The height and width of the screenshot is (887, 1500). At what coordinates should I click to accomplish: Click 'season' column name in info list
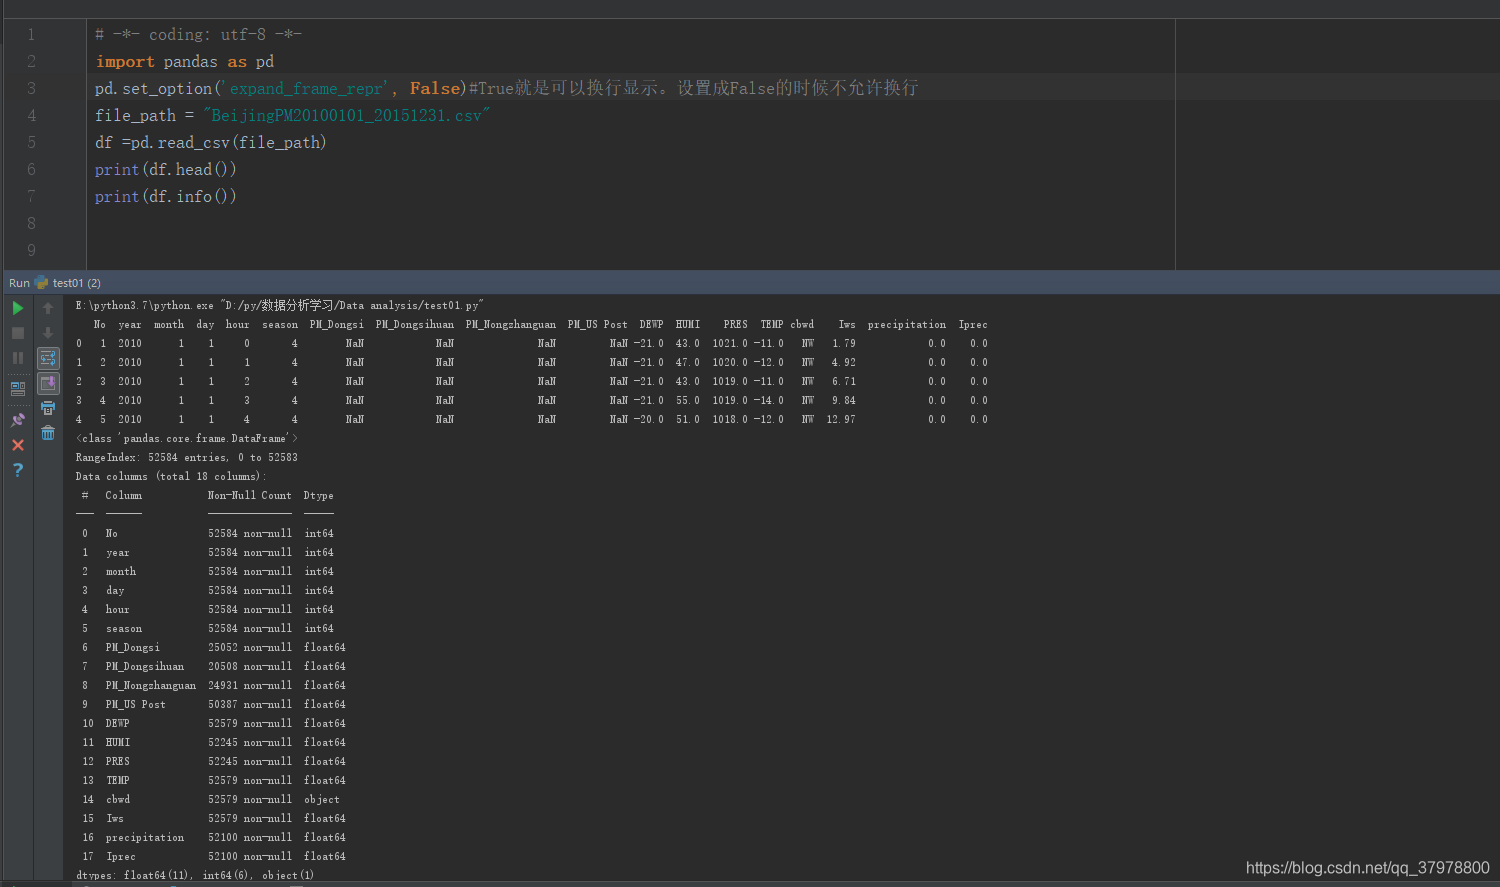point(124,629)
